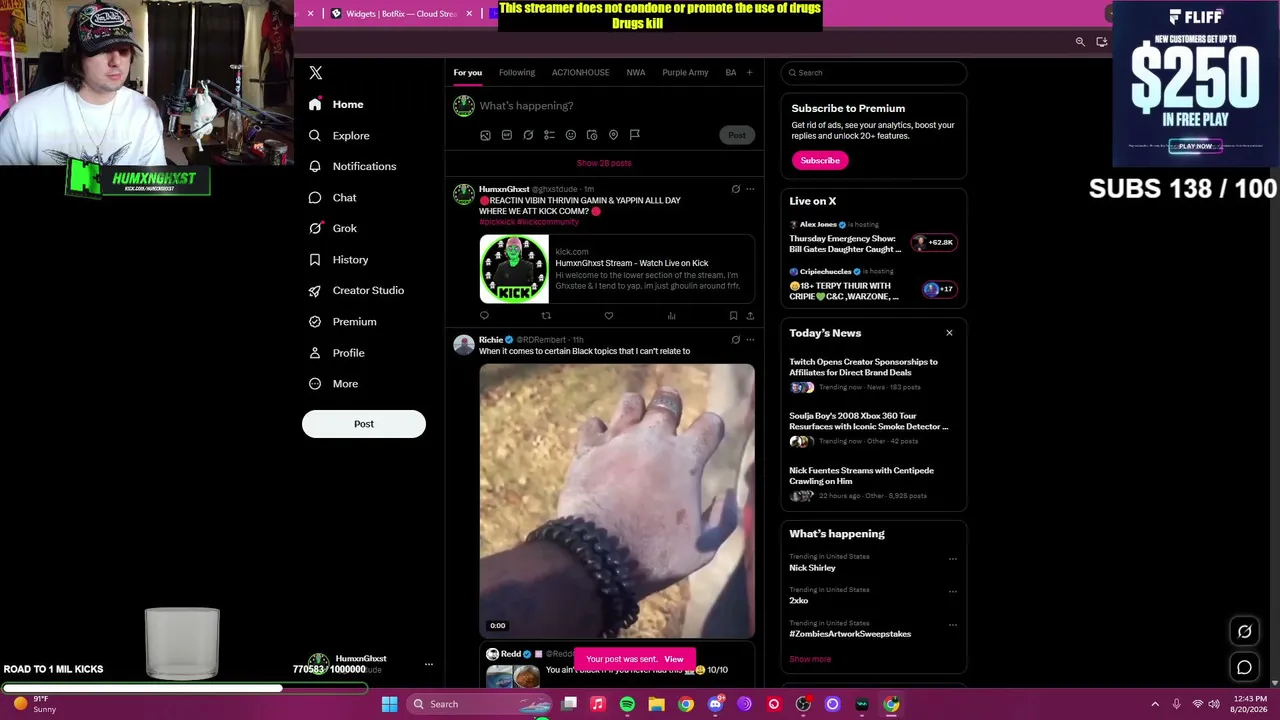Open the account switcher menu dots
The height and width of the screenshot is (720, 1280).
coord(429,664)
